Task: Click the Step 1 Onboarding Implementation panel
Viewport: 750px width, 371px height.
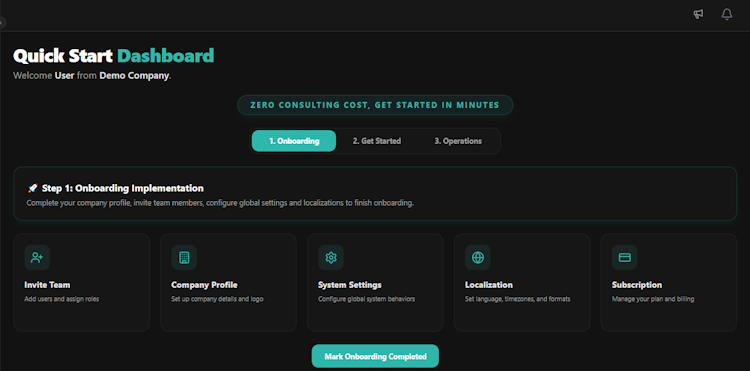Action: (x=375, y=194)
